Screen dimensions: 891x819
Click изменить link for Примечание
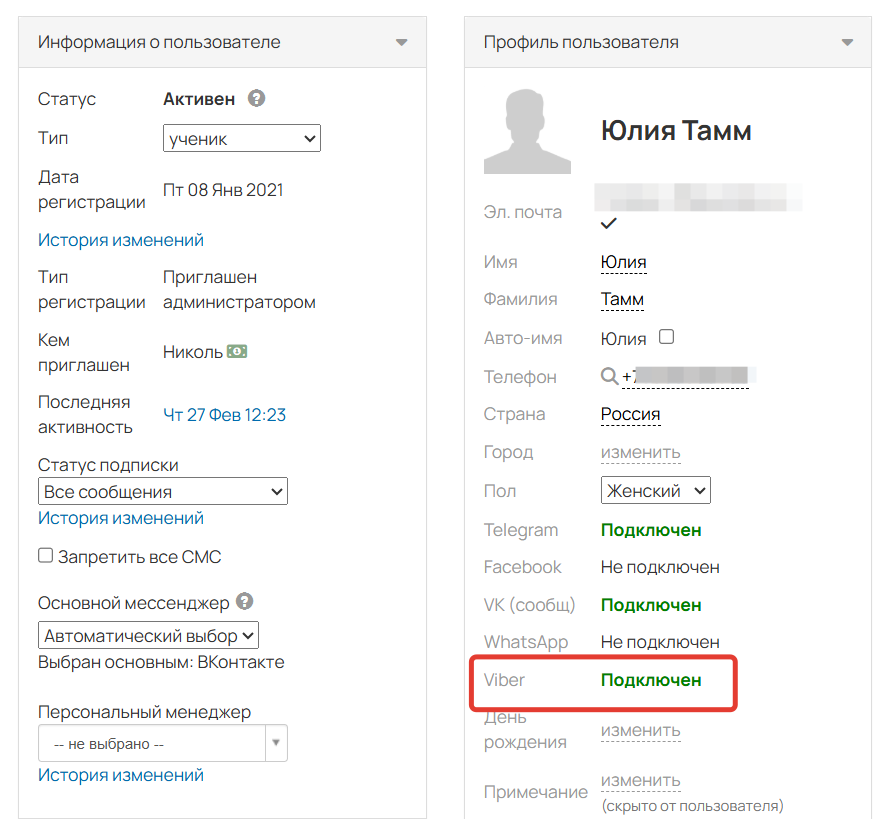[640, 780]
